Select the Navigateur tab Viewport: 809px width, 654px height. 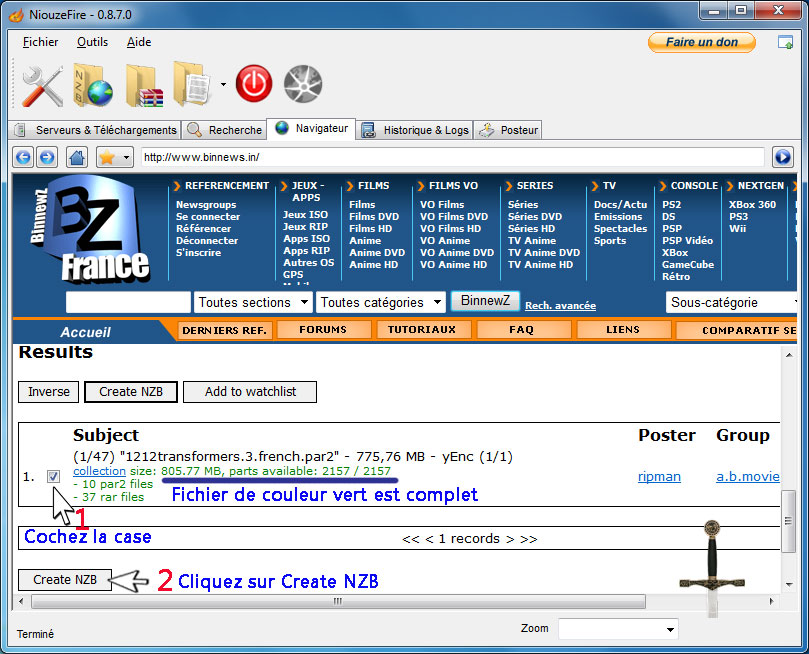311,128
